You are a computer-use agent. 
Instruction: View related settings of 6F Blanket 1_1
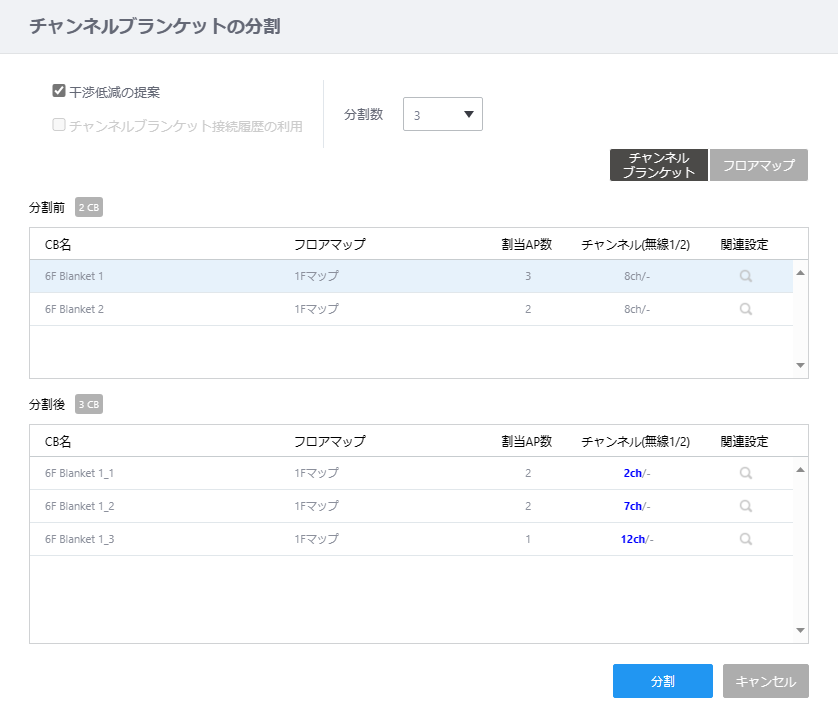tap(746, 473)
